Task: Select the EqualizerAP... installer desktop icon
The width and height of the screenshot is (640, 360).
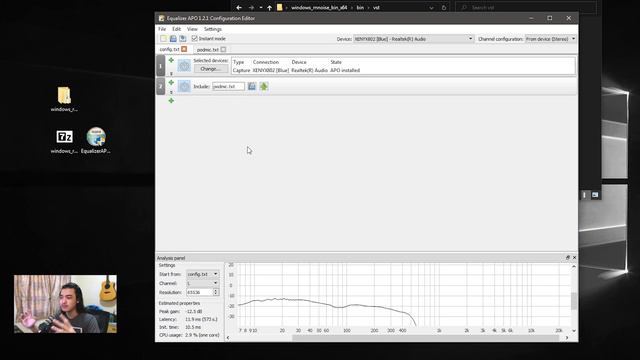Action: pyautogui.click(x=96, y=141)
